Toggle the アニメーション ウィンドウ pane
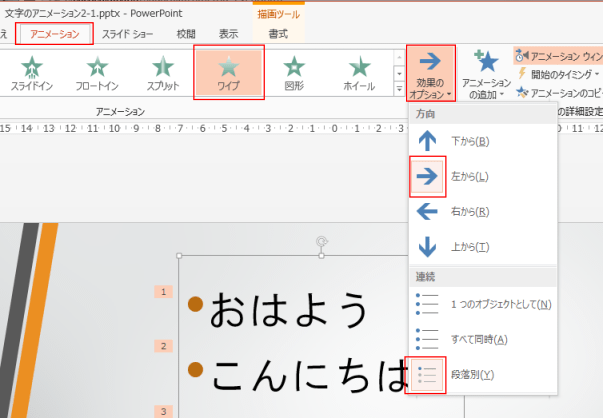 click(x=558, y=56)
